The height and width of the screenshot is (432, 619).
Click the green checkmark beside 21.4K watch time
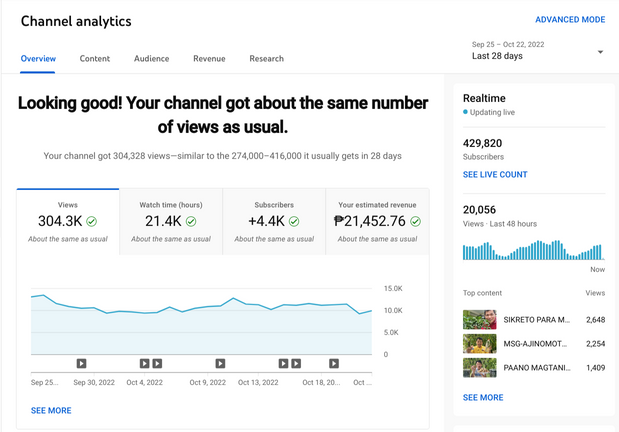coord(191,221)
